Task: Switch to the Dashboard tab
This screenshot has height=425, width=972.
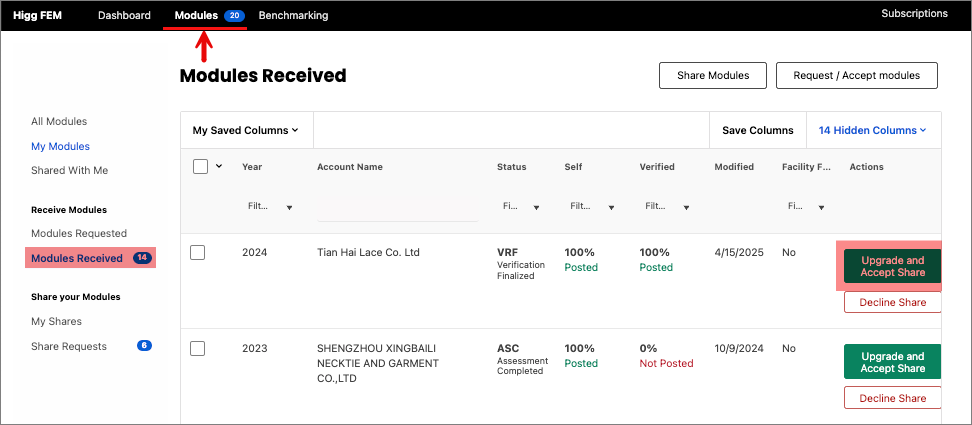Action: coord(124,15)
